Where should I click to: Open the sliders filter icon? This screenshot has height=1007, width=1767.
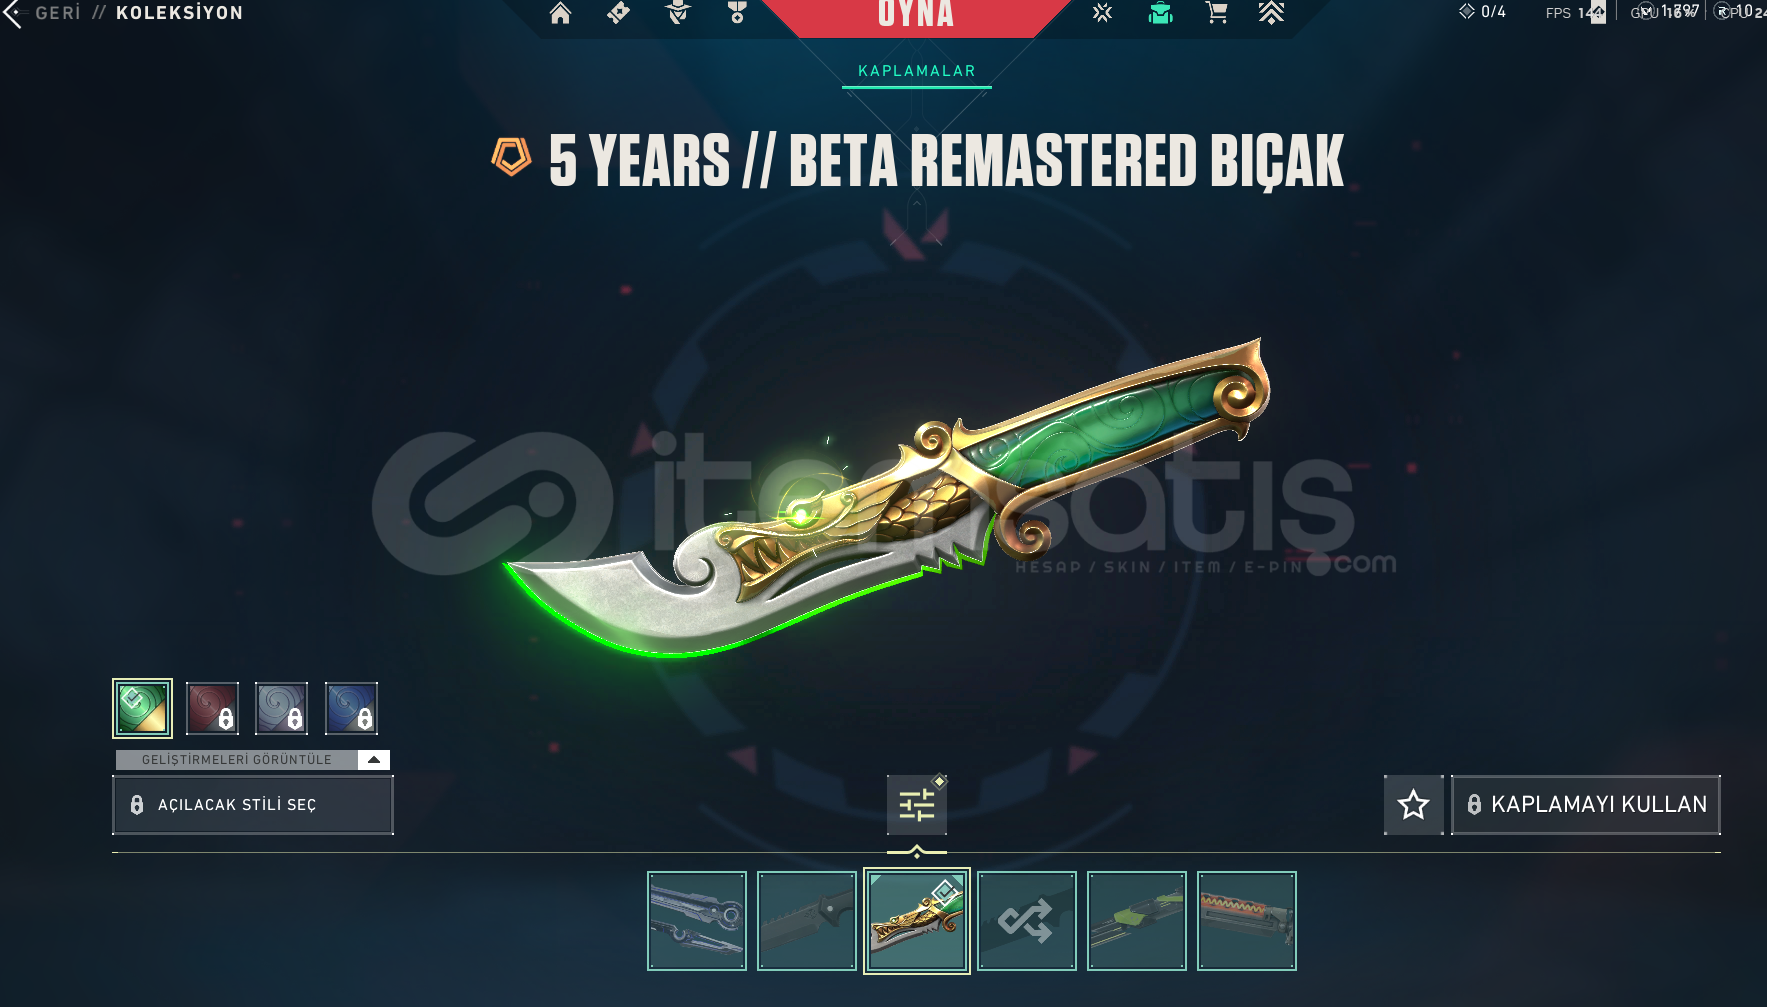coord(917,805)
